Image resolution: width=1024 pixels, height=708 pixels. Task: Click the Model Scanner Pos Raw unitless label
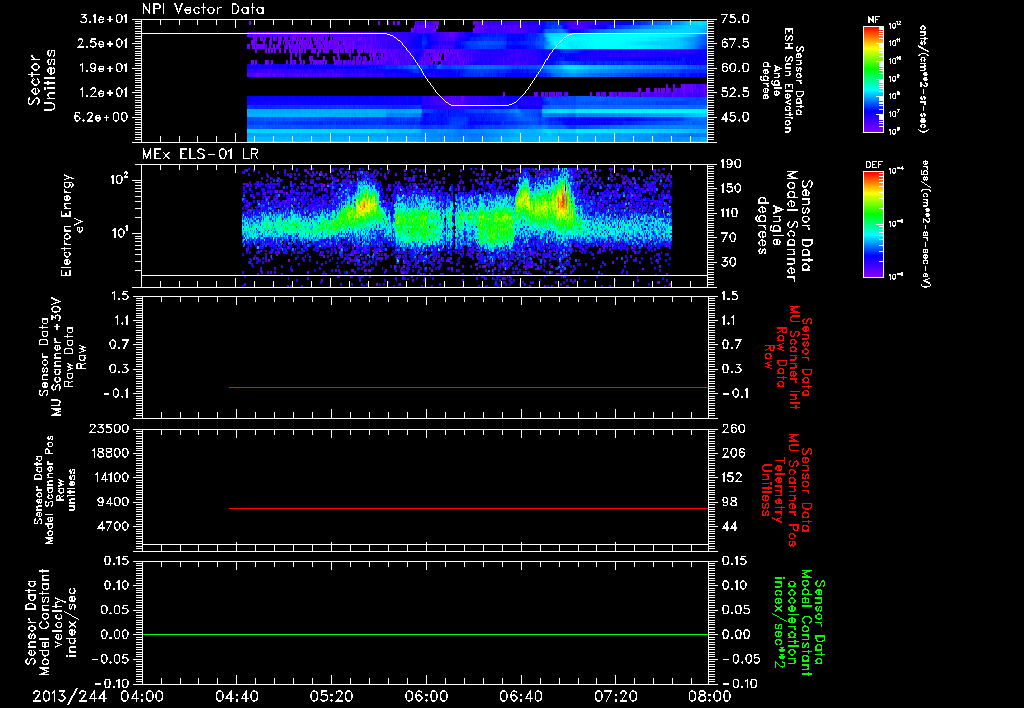pyautogui.click(x=55, y=490)
